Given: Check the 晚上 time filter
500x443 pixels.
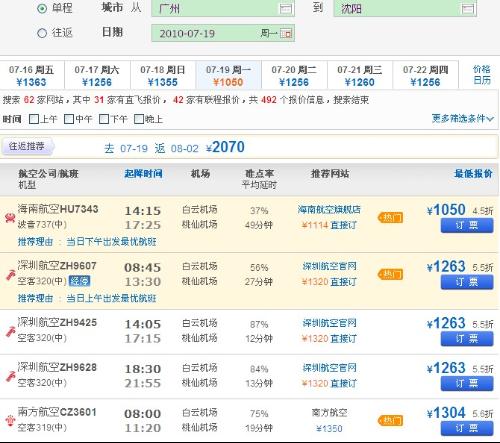Looking at the screenshot, I should 139,119.
